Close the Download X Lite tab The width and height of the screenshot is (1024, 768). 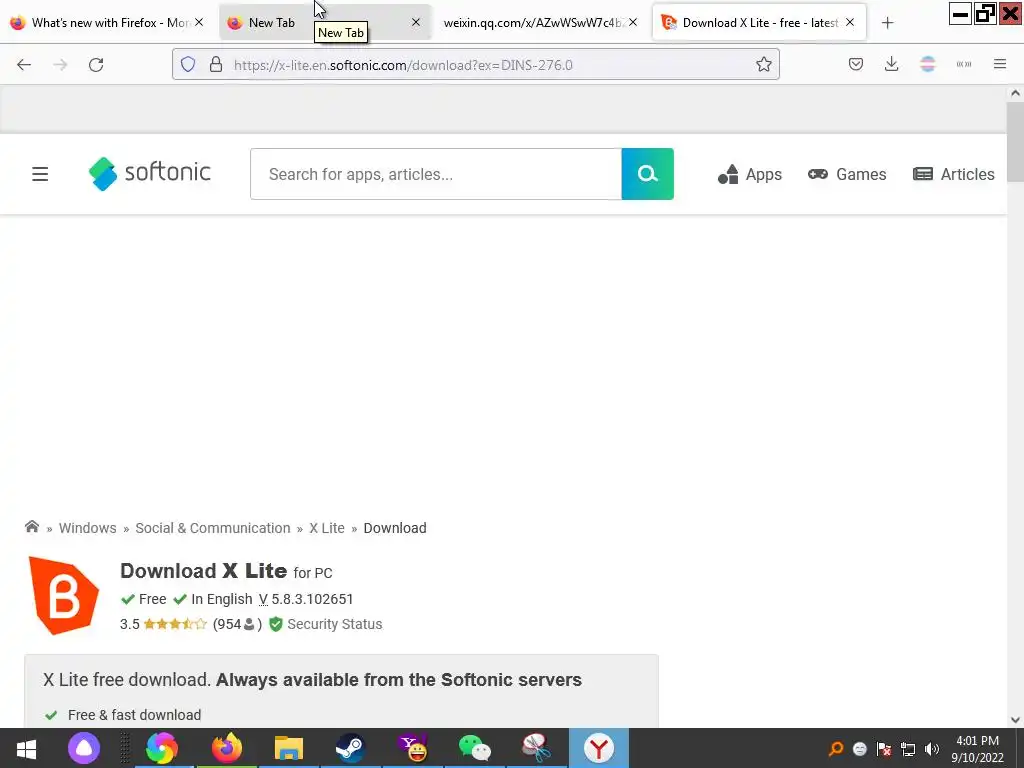coord(850,22)
